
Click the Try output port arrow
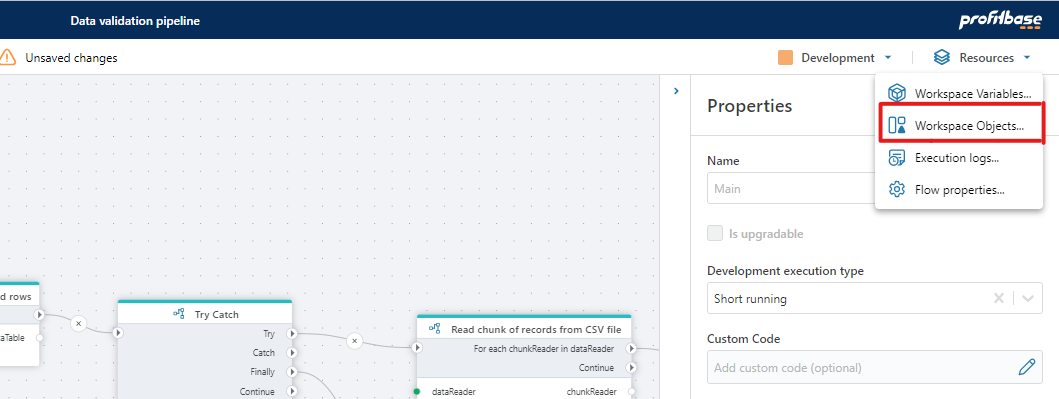click(x=292, y=334)
